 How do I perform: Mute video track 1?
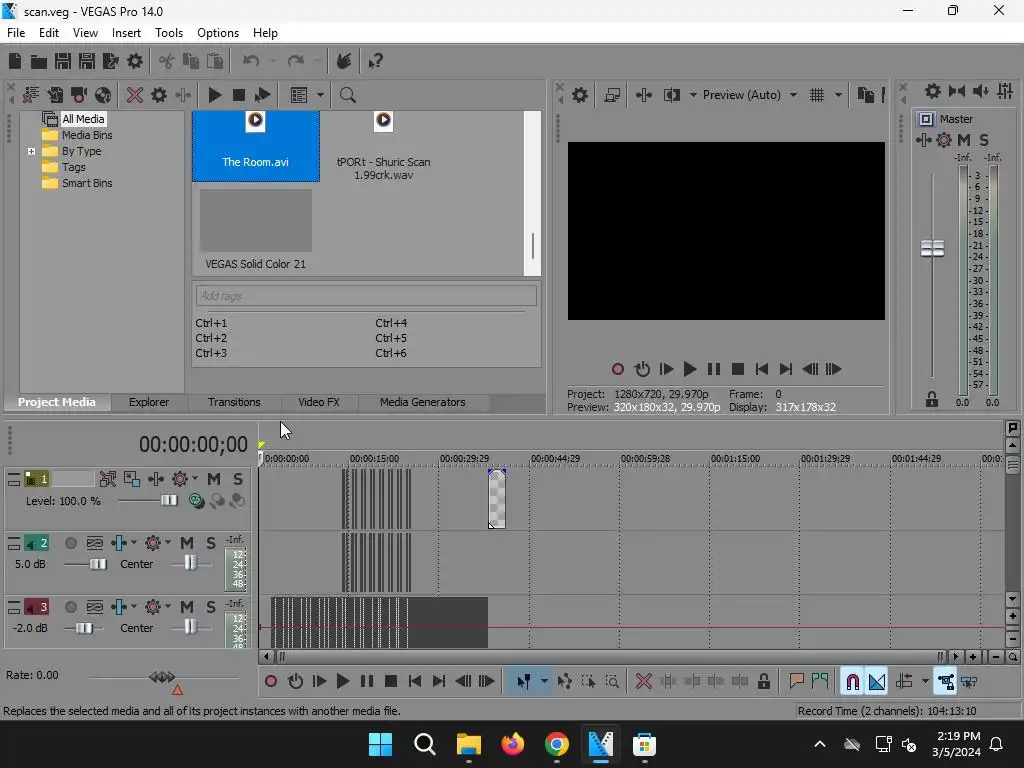214,479
